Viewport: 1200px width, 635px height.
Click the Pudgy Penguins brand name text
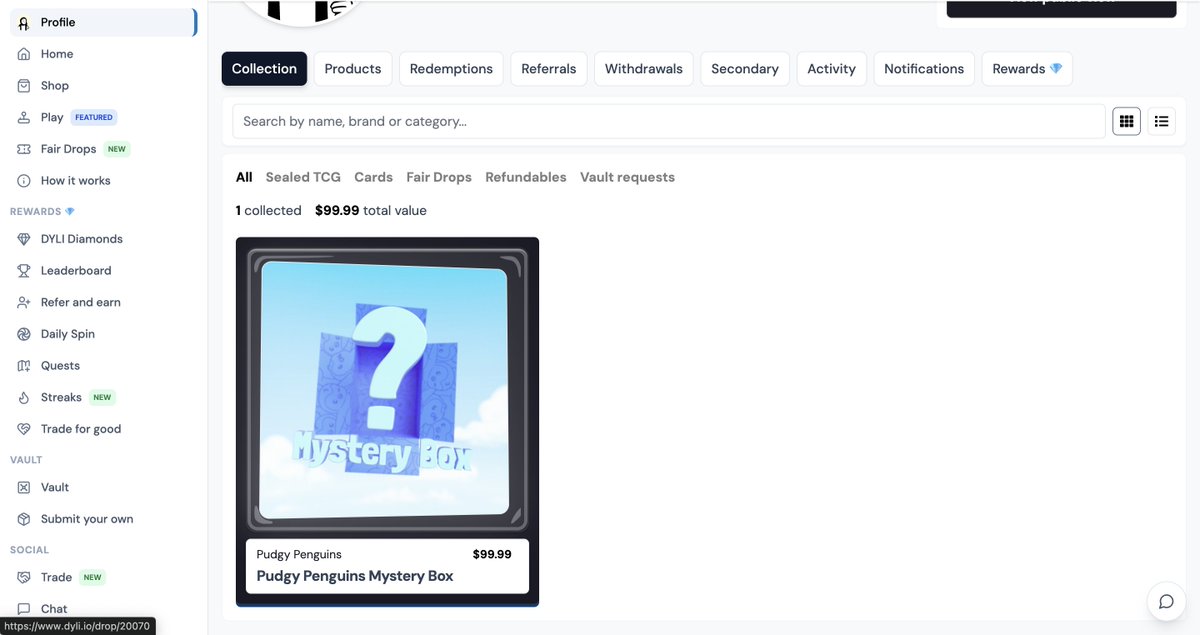[x=299, y=554]
